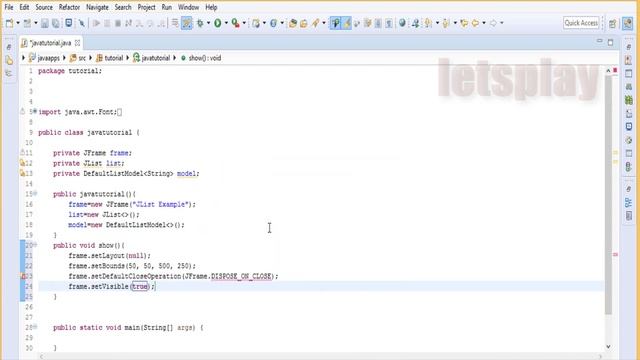
Task: Click the New Java Class icon
Action: (x=273, y=23)
